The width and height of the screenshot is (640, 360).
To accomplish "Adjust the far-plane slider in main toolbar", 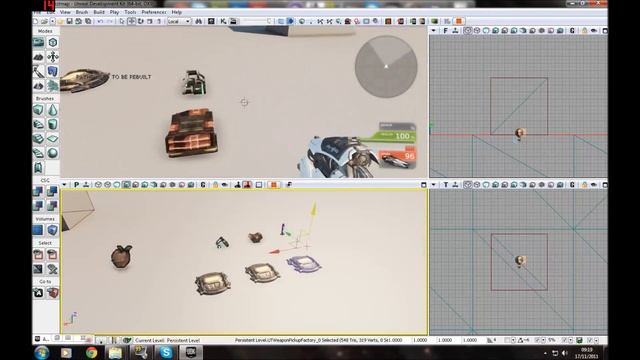I will 257,21.
